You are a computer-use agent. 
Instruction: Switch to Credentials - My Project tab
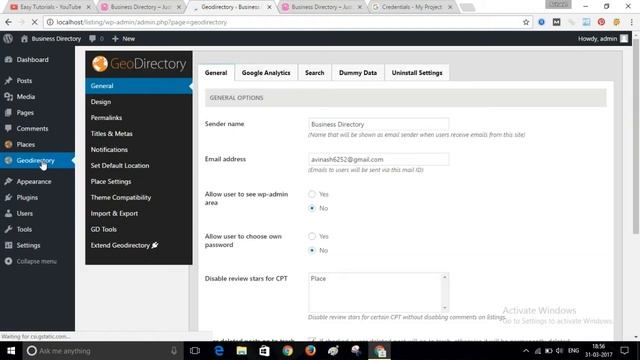(411, 7)
